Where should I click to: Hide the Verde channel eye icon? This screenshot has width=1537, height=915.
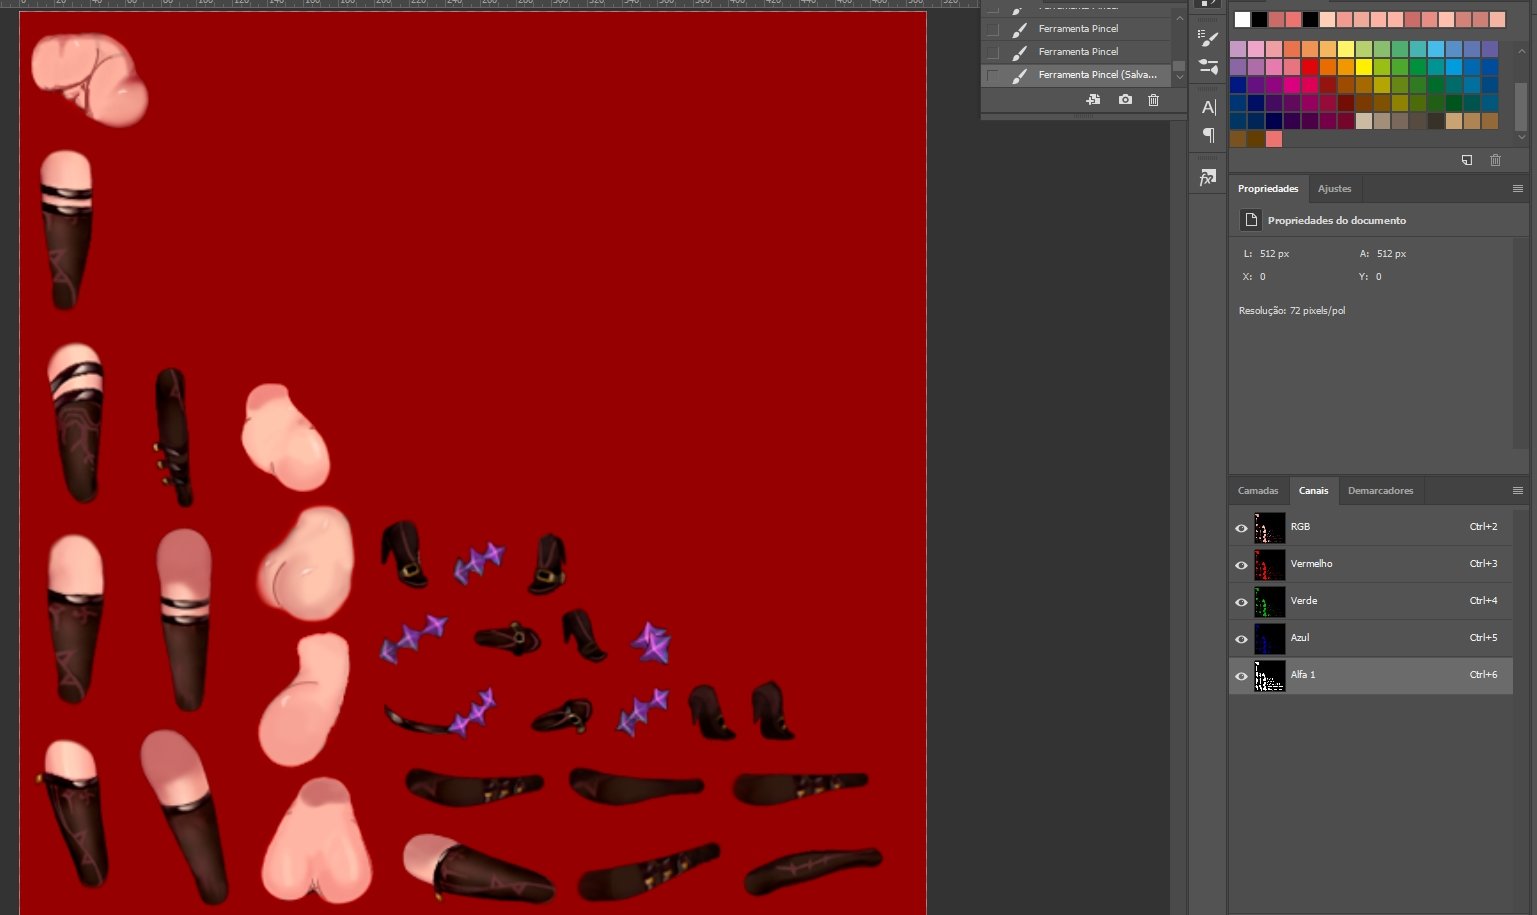click(1241, 602)
